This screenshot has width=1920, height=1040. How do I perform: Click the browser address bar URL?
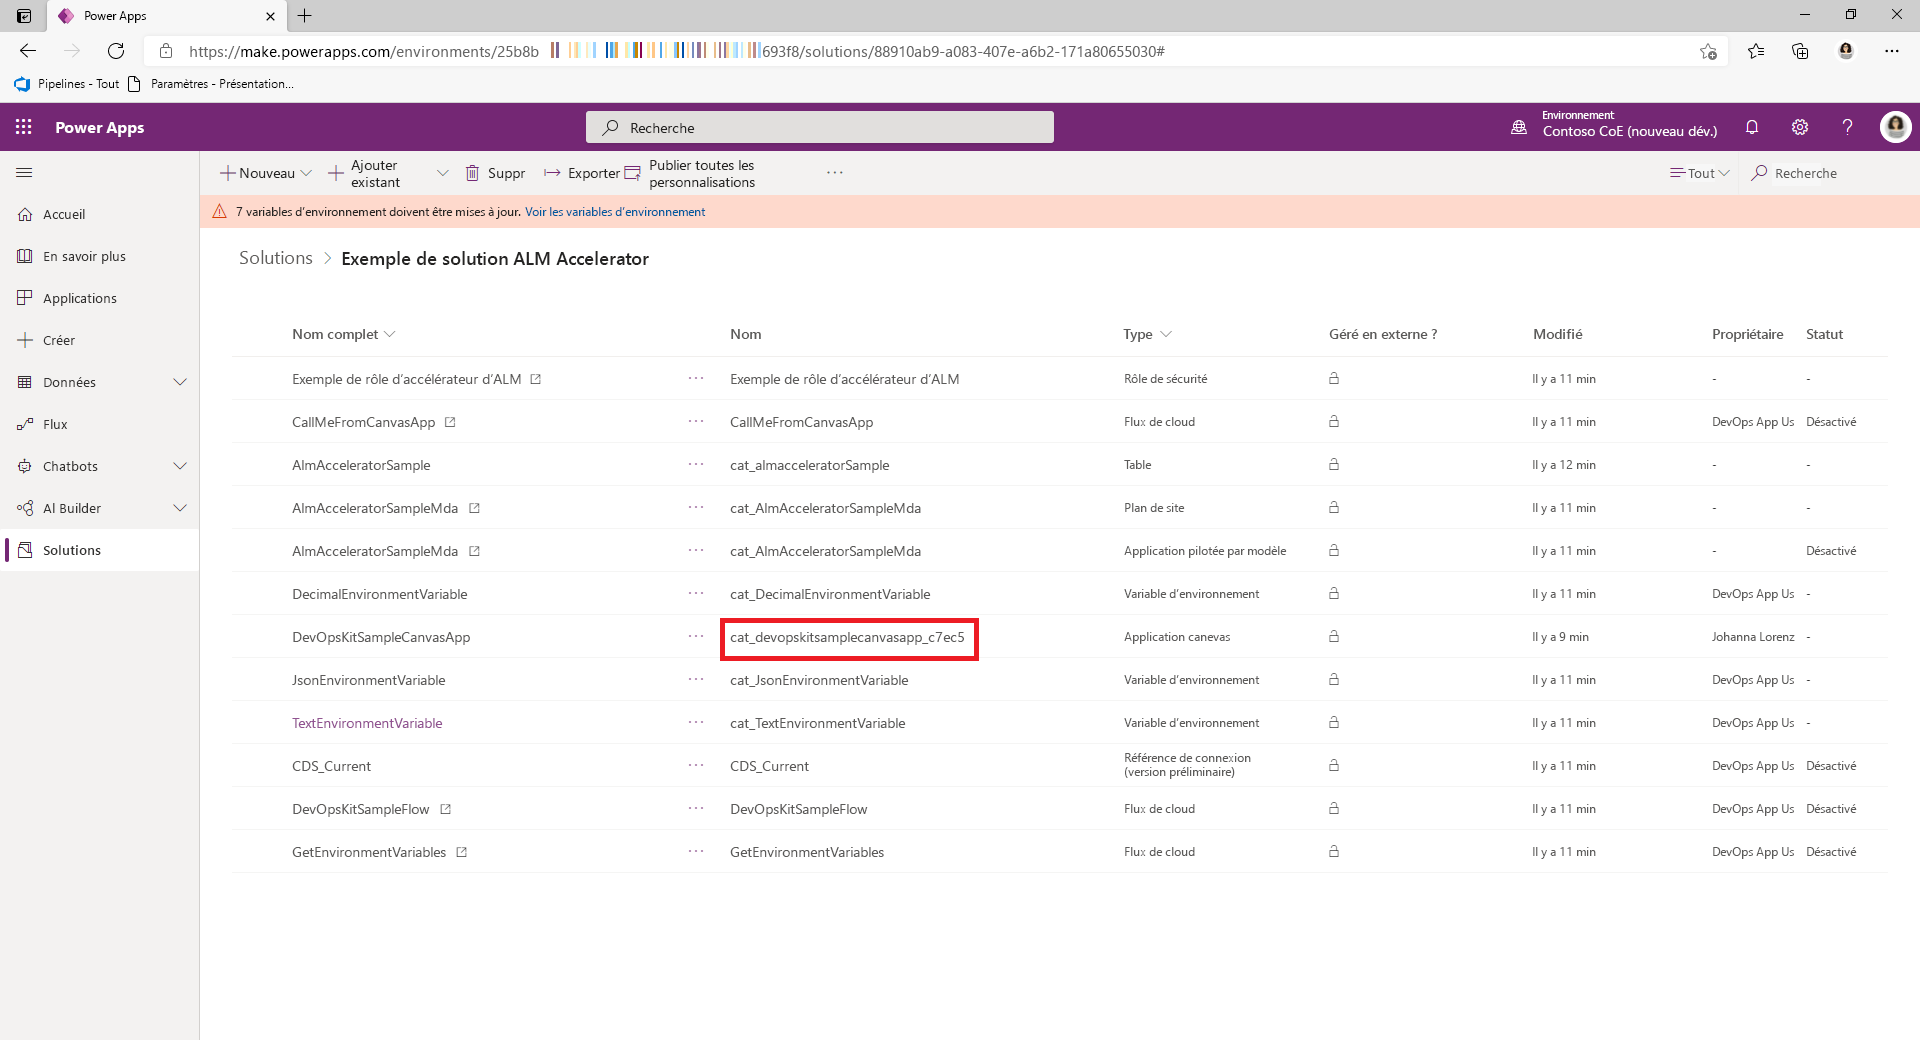(x=676, y=51)
